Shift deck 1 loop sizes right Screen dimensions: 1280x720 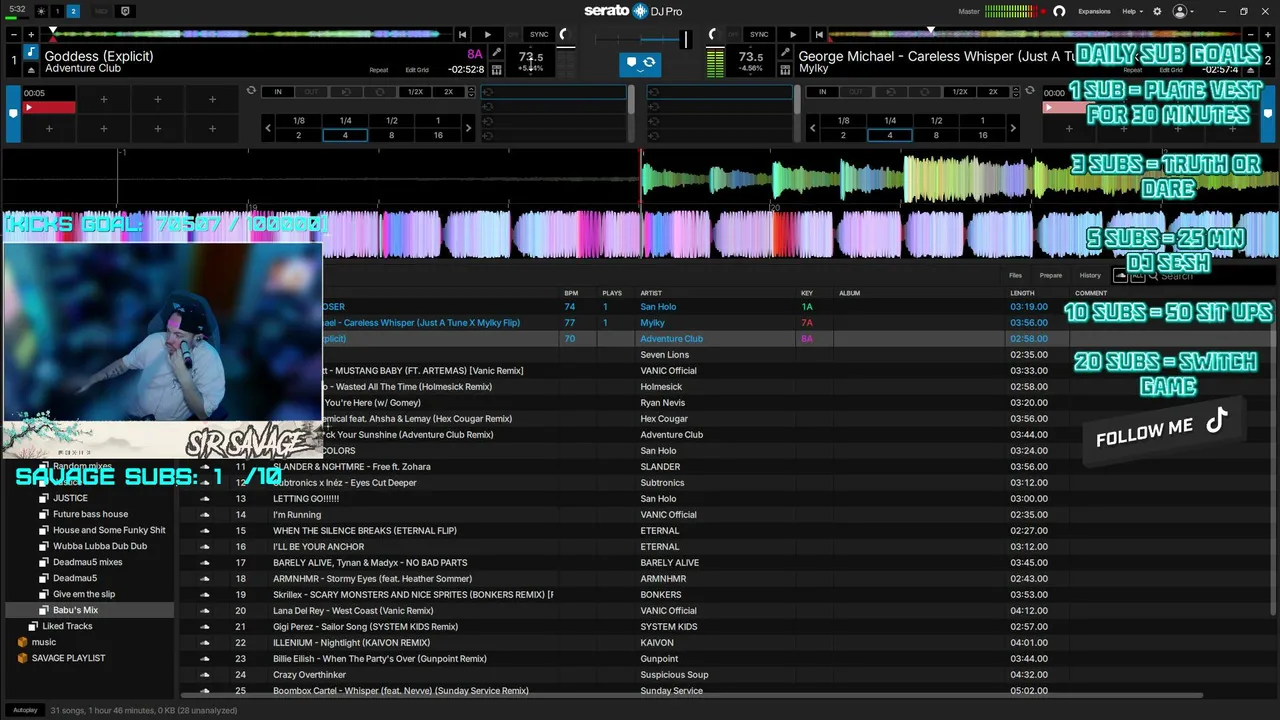coord(468,128)
